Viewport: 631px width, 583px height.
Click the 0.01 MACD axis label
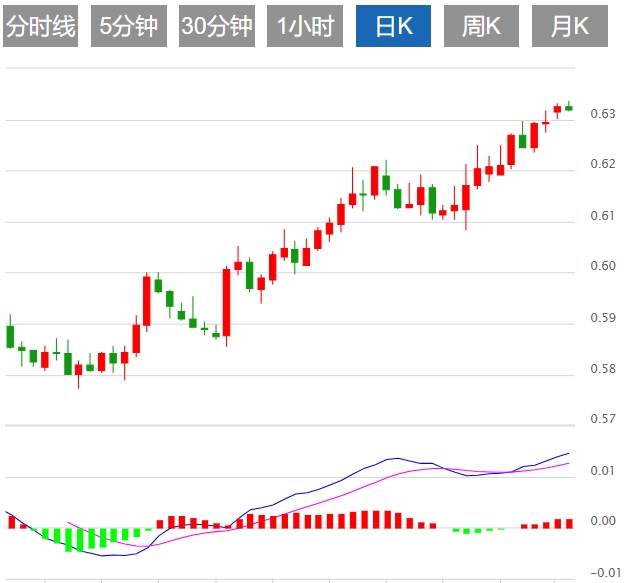[x=603, y=471]
